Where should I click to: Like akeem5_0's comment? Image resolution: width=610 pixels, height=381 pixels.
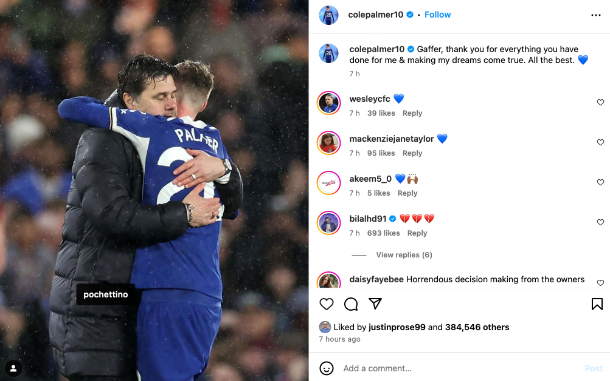point(600,182)
